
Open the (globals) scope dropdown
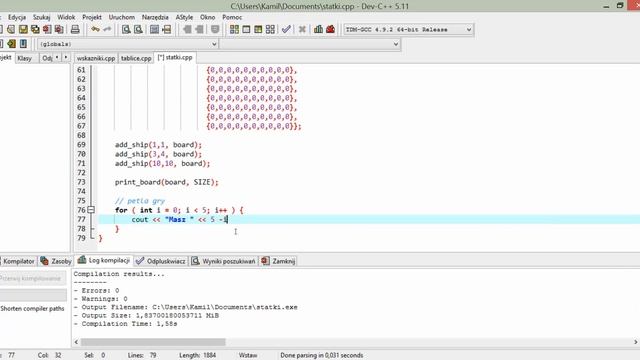[128, 44]
